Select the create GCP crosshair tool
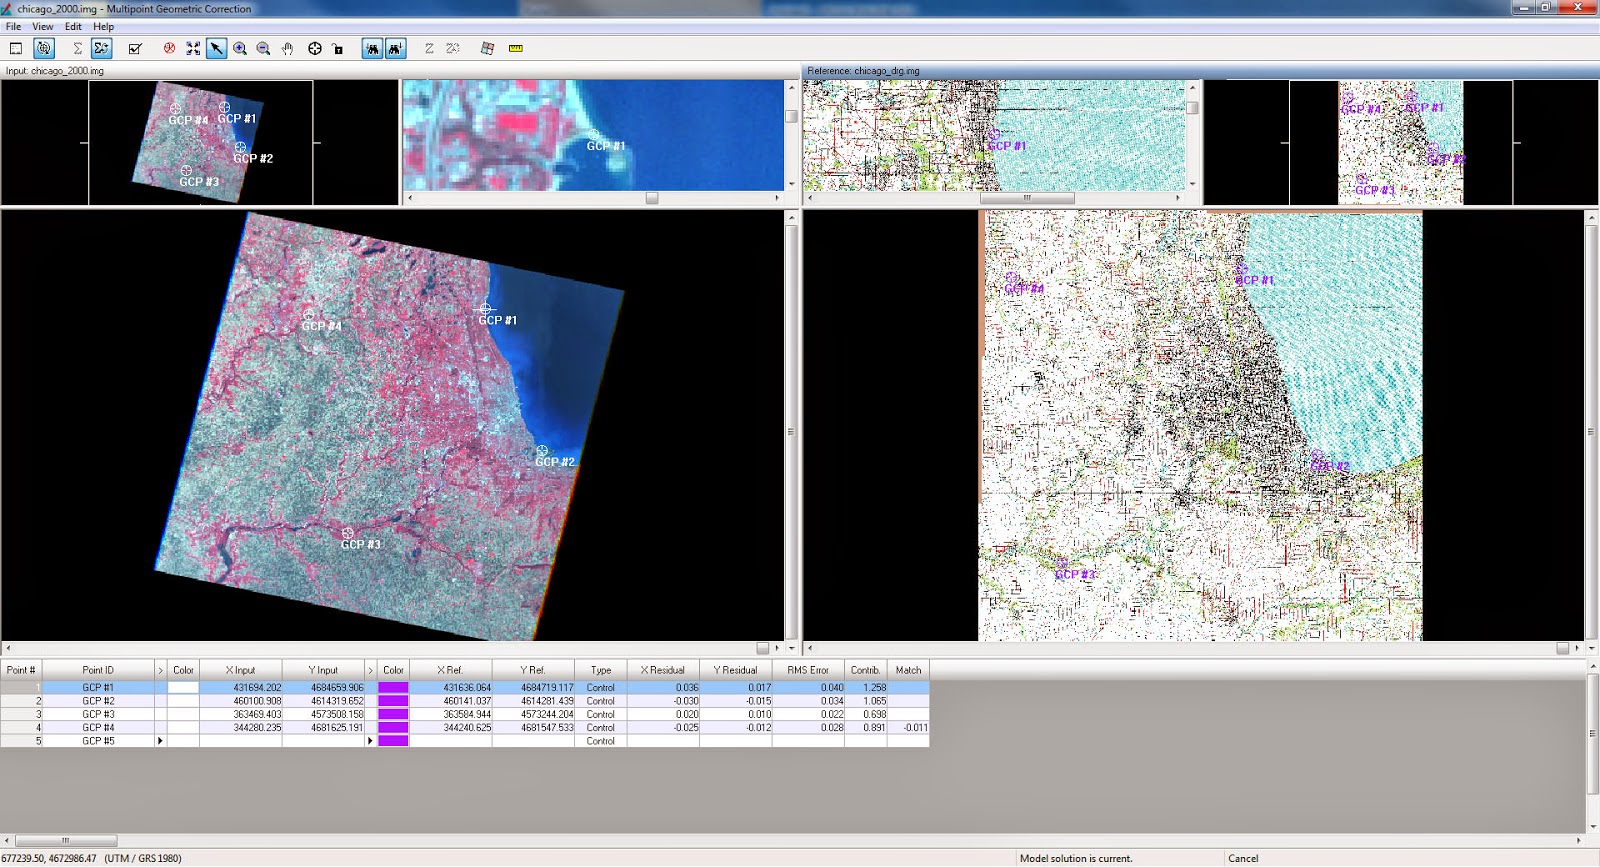This screenshot has width=1600, height=867. pos(315,48)
